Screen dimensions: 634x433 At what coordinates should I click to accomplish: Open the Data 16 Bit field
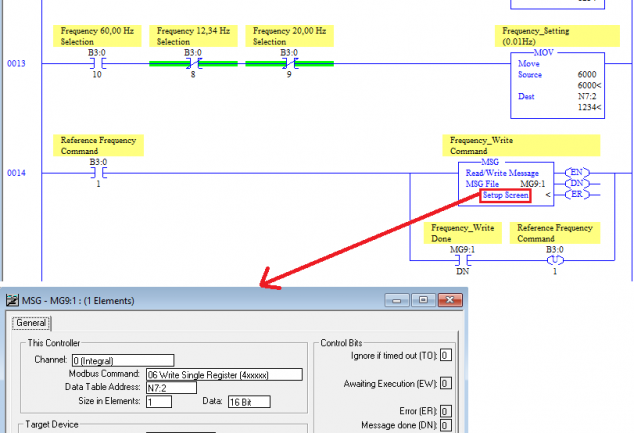249,402
